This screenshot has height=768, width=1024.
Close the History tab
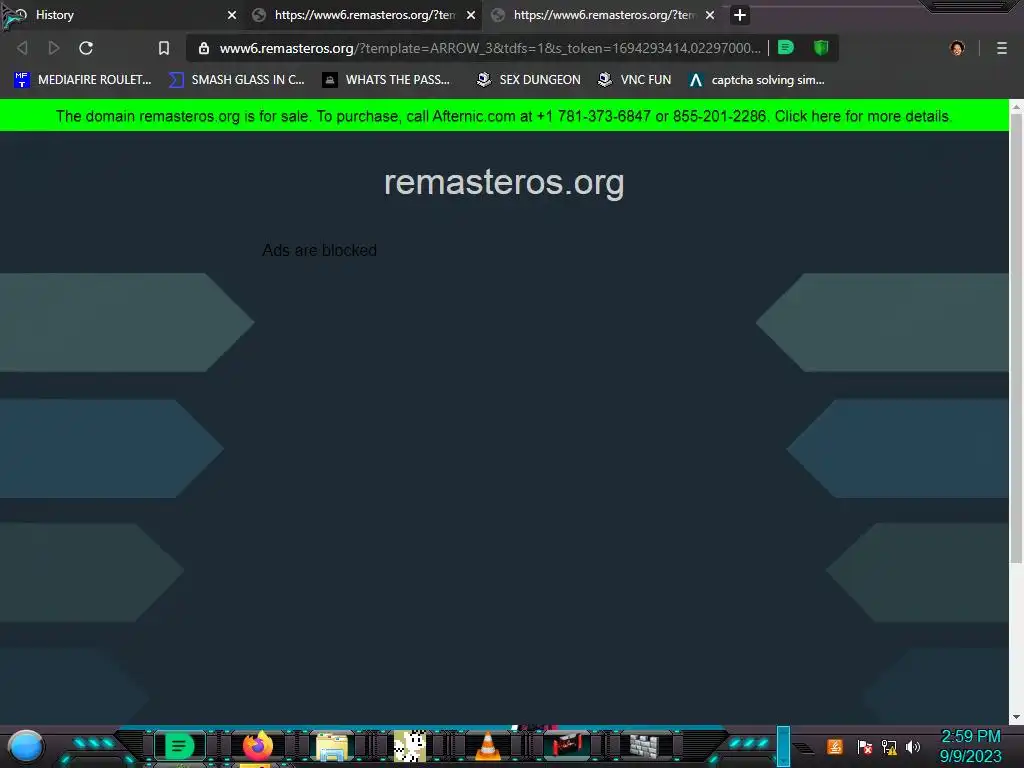pos(232,15)
